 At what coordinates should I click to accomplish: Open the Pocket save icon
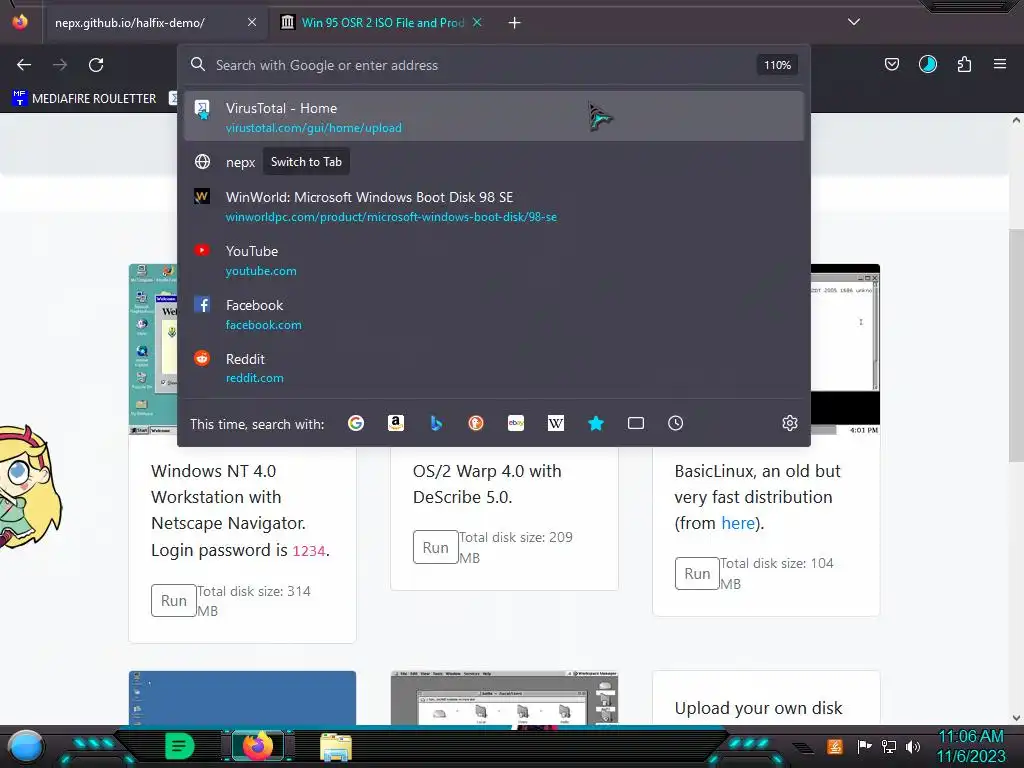click(891, 64)
